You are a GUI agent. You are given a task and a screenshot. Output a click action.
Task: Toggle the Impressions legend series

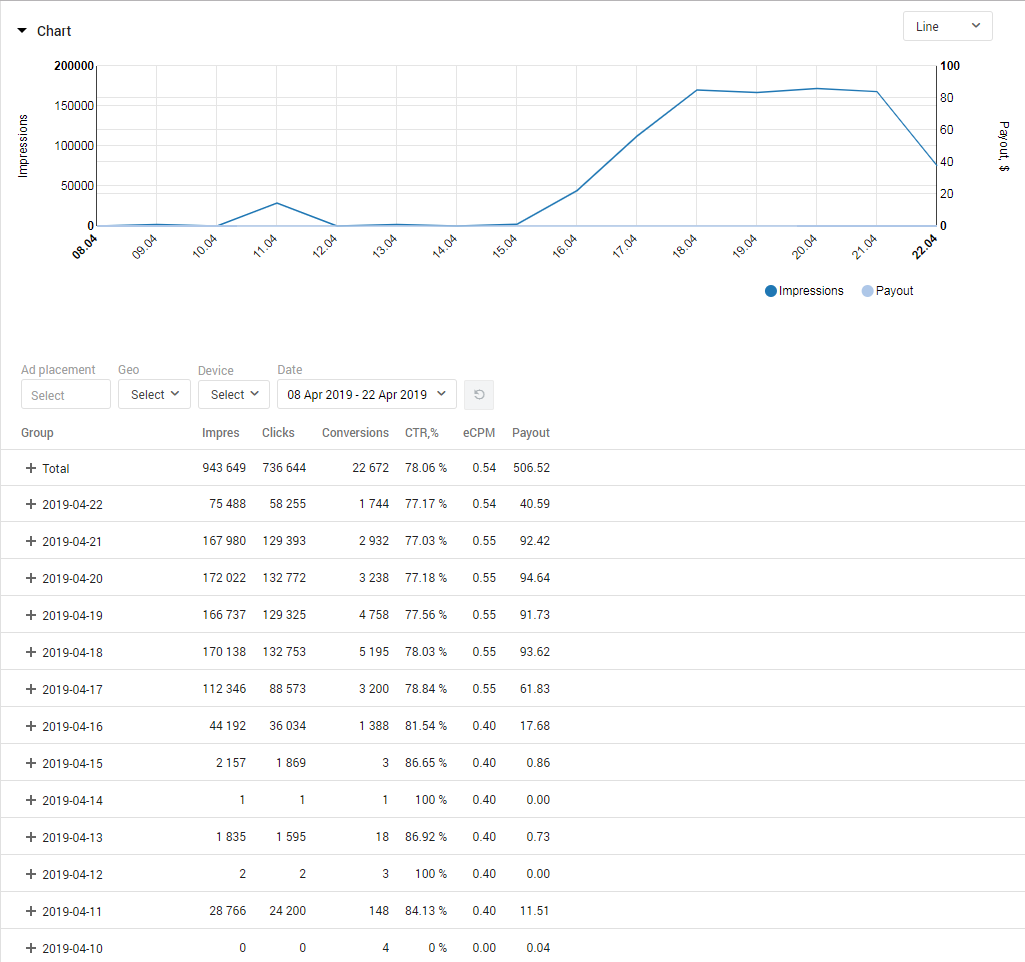(x=804, y=291)
